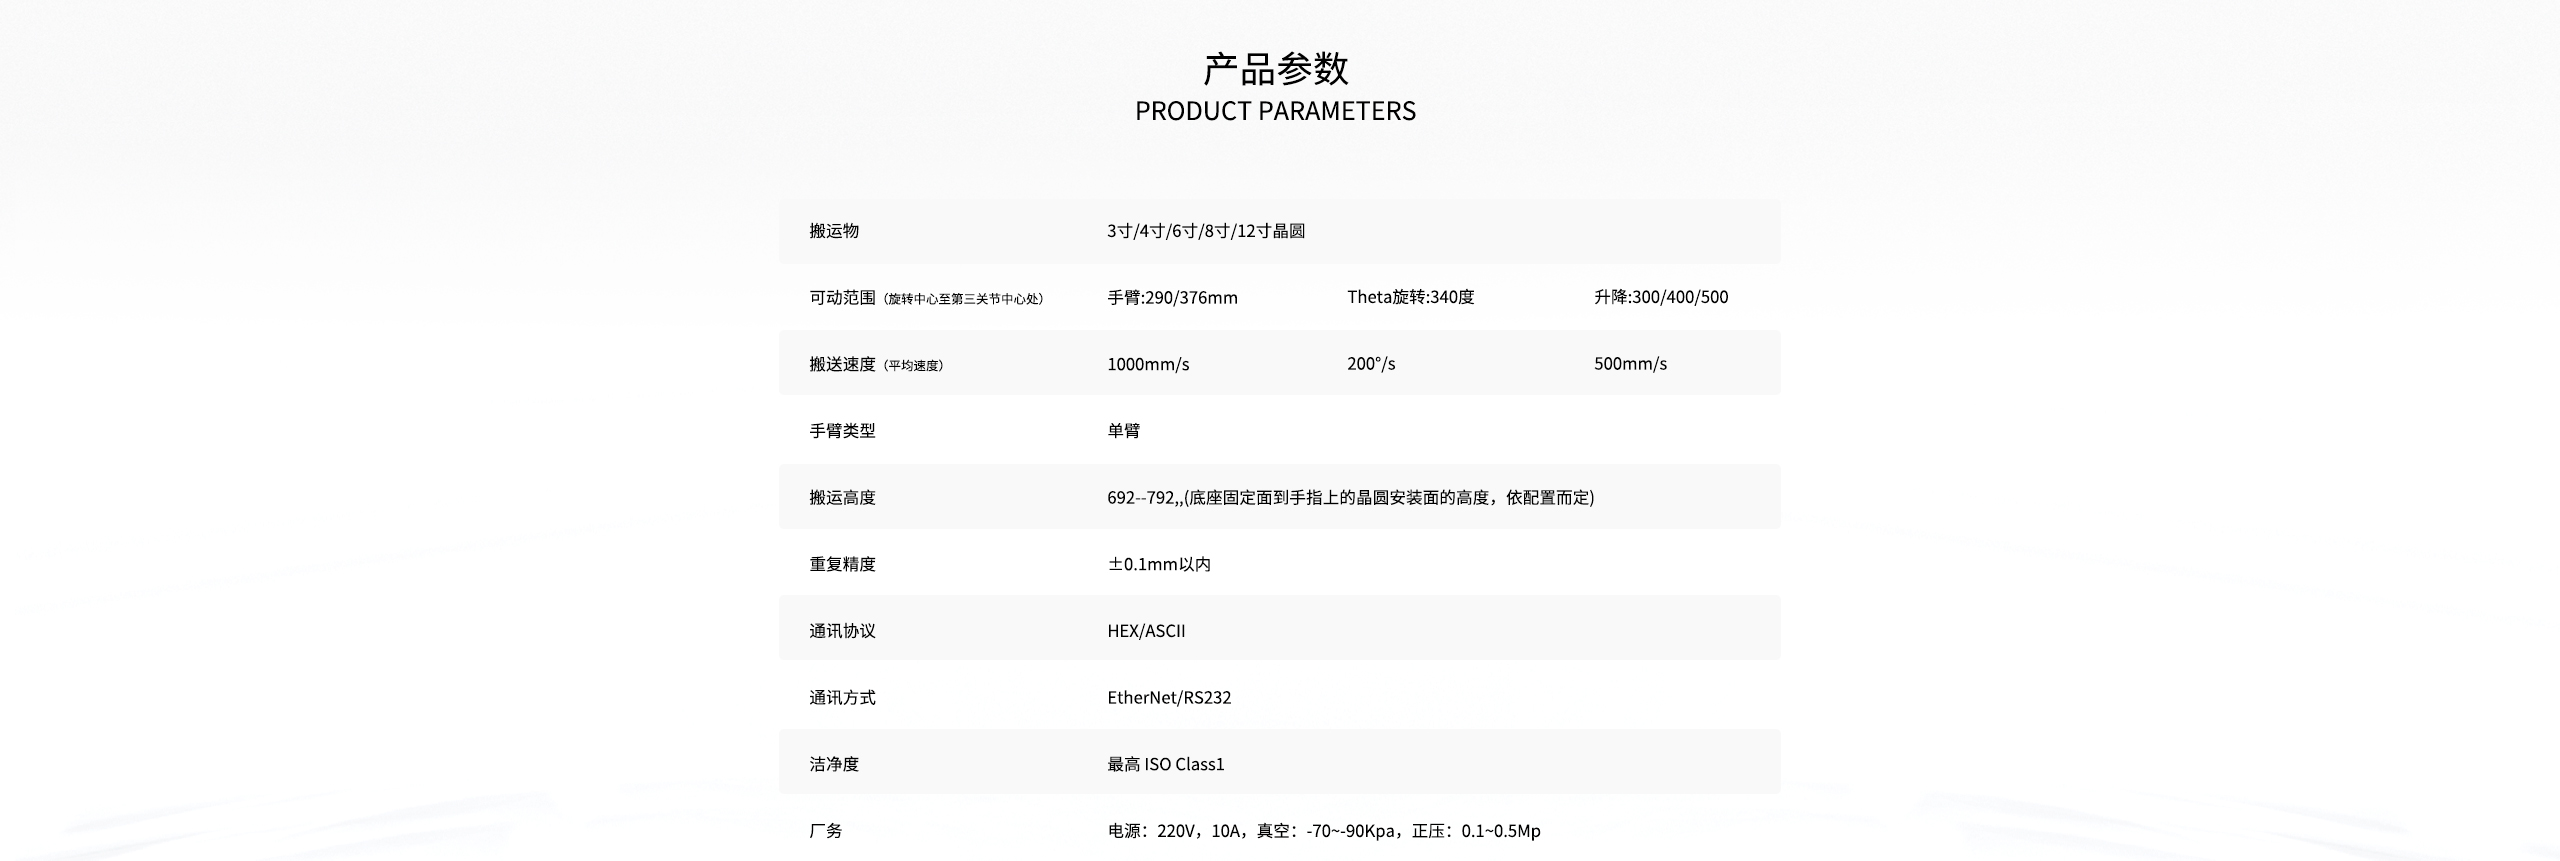Click the 500mm/s speed value
2560x861 pixels.
1630,364
